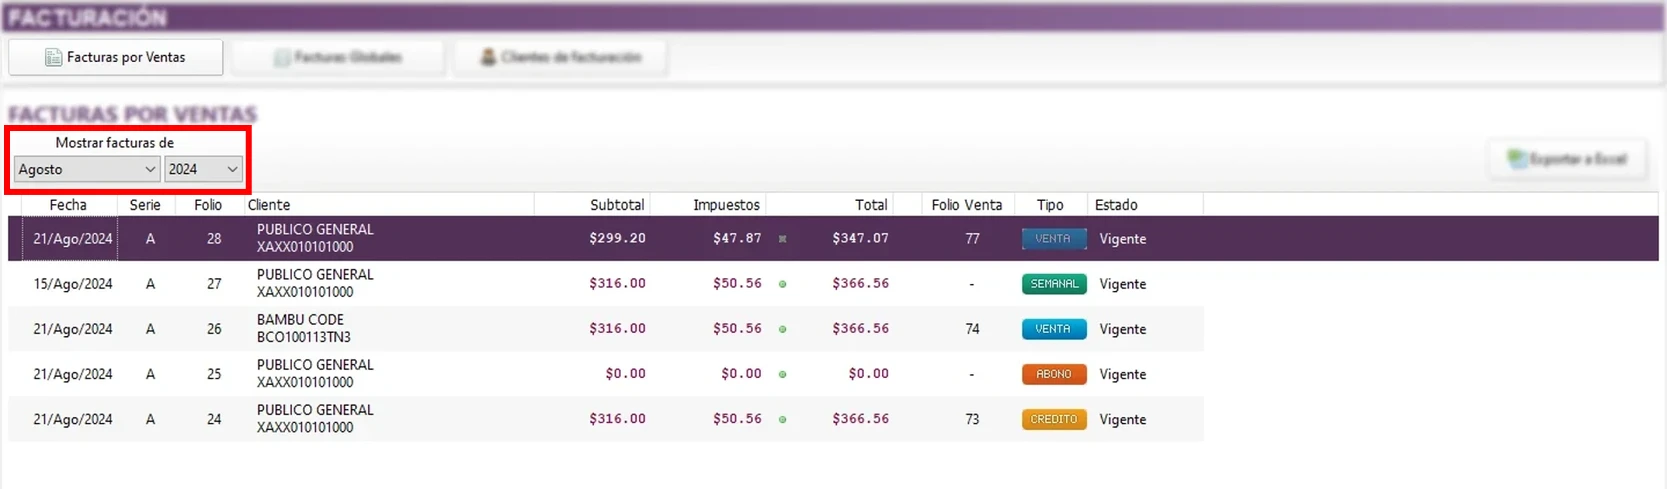
Task: Sort invoices by the Fecha column header
Action: [68, 205]
